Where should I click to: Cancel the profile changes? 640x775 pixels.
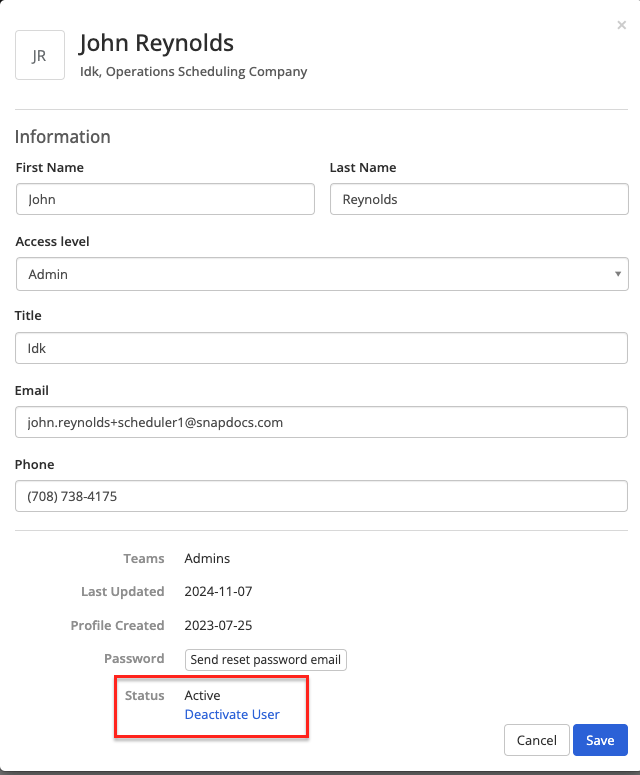537,740
